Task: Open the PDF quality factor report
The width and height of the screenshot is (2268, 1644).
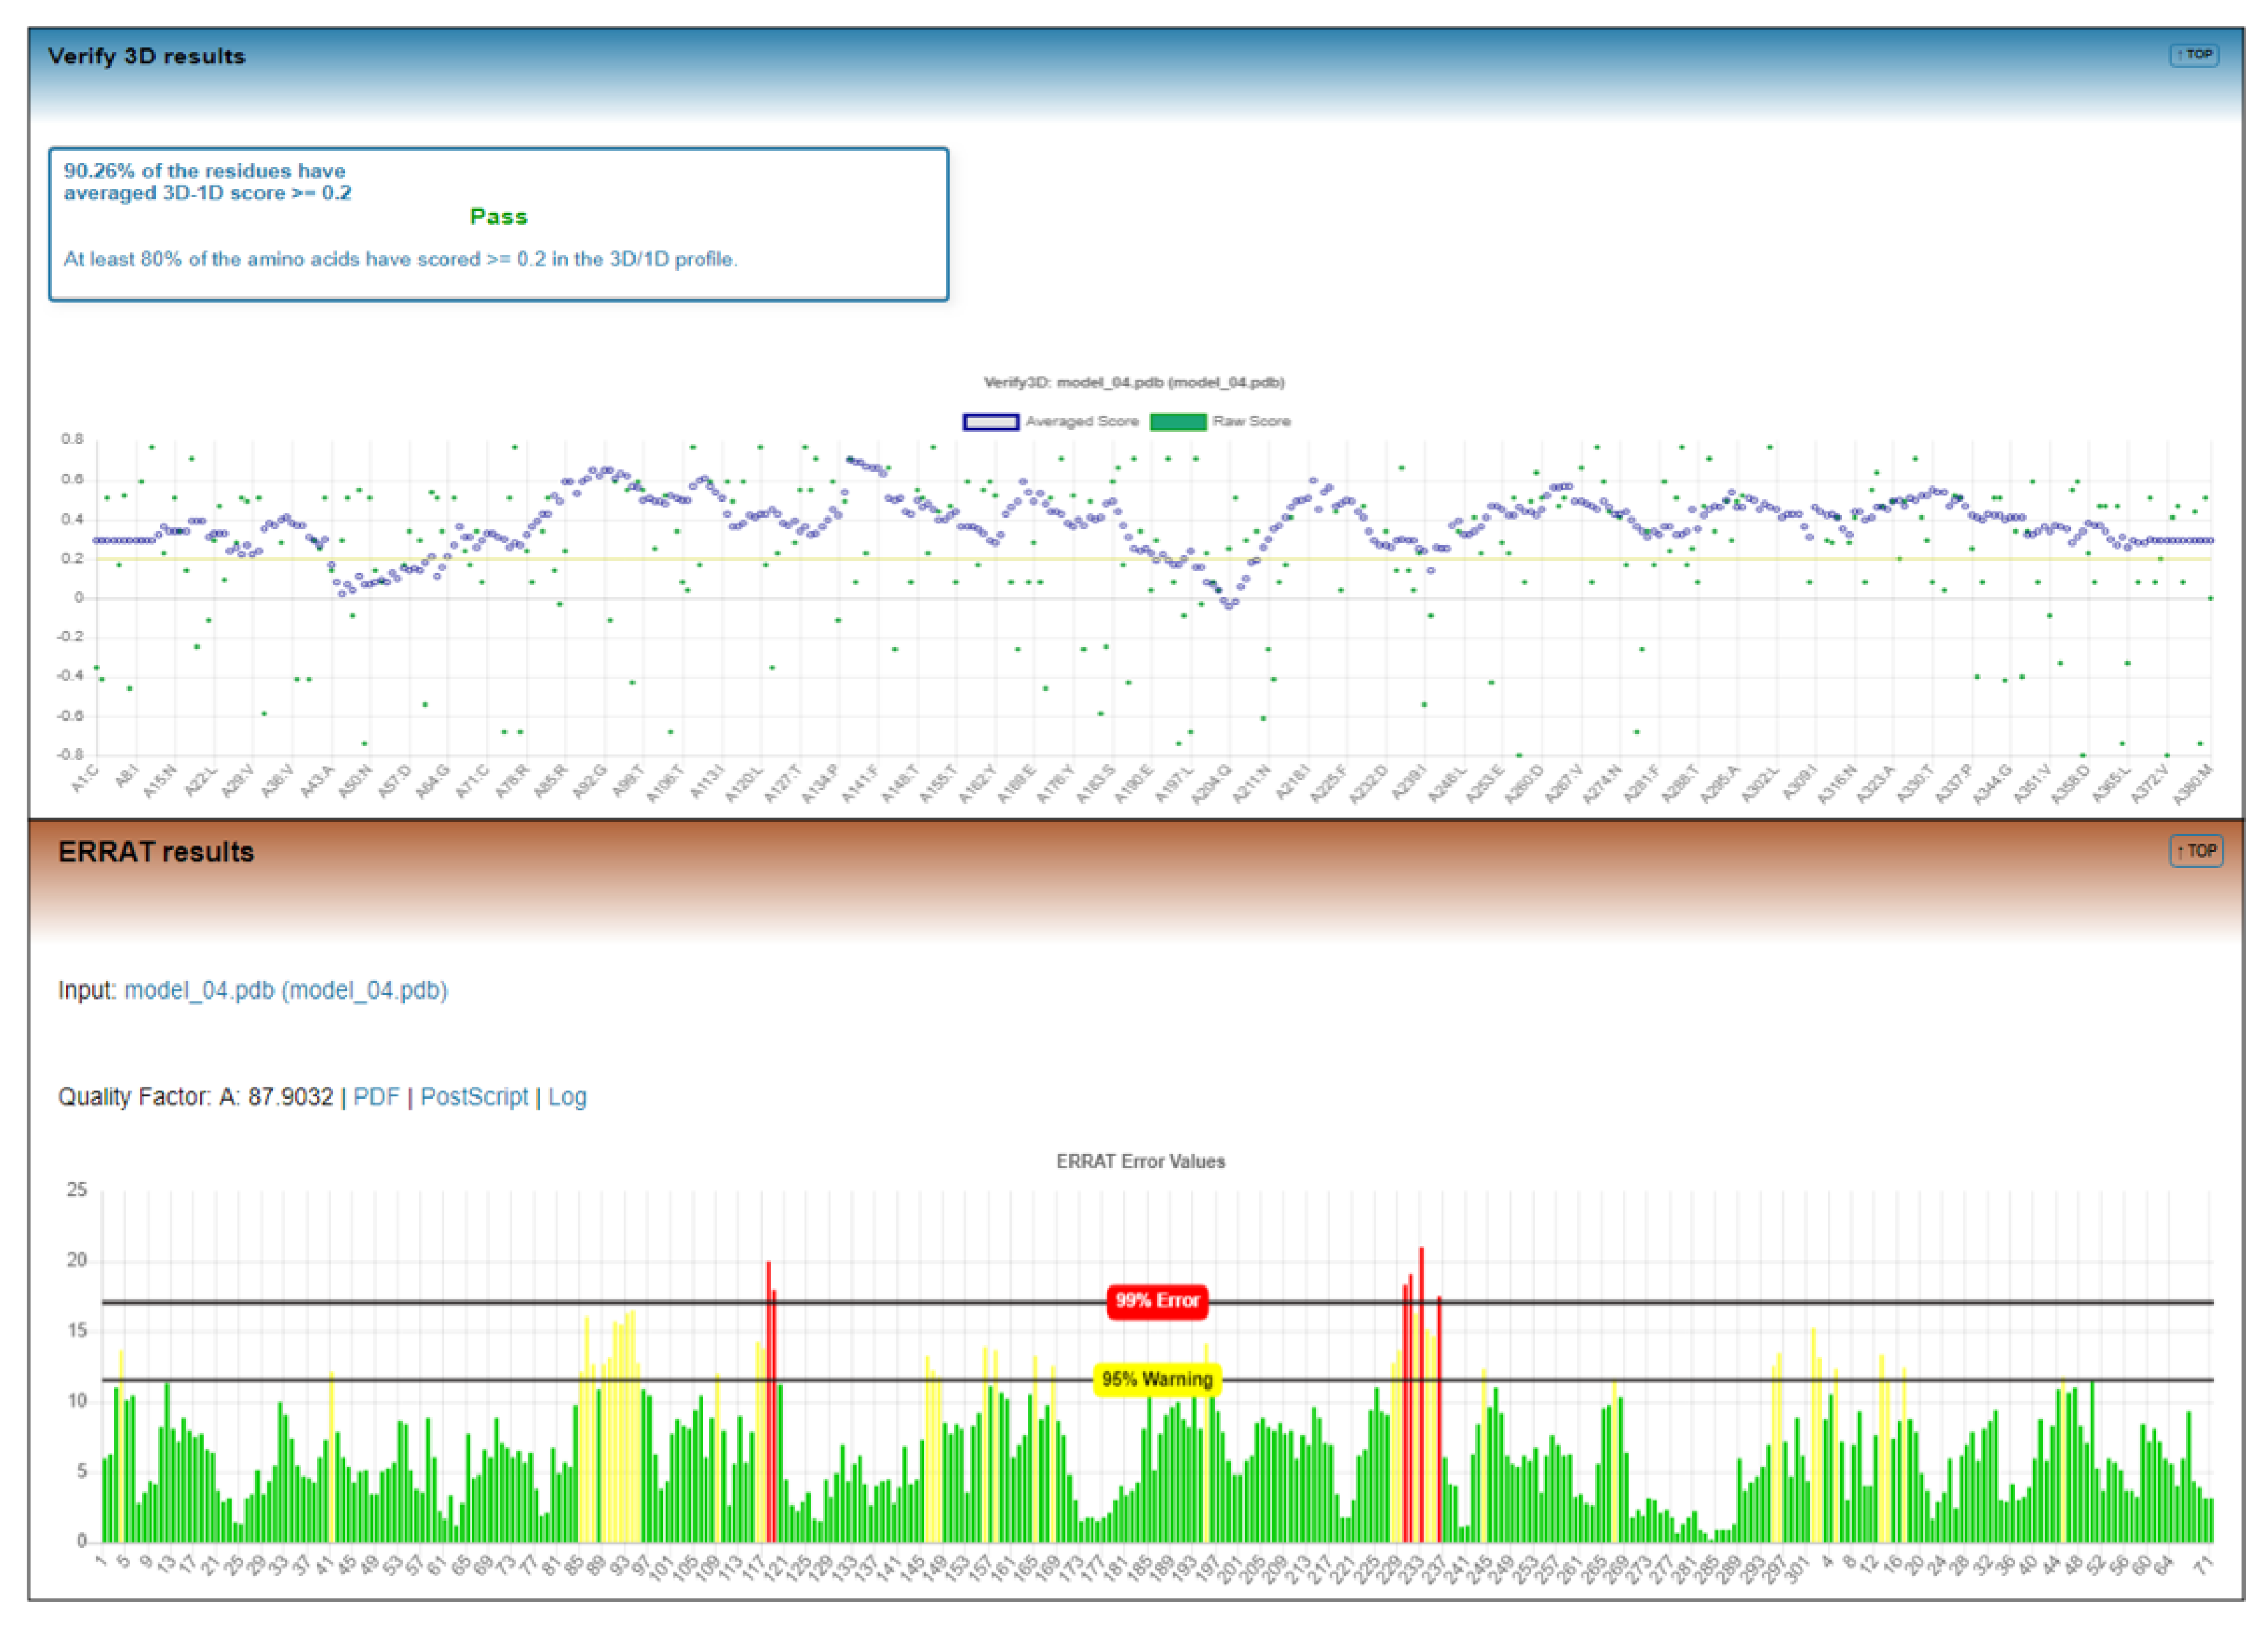Action: 376,1097
